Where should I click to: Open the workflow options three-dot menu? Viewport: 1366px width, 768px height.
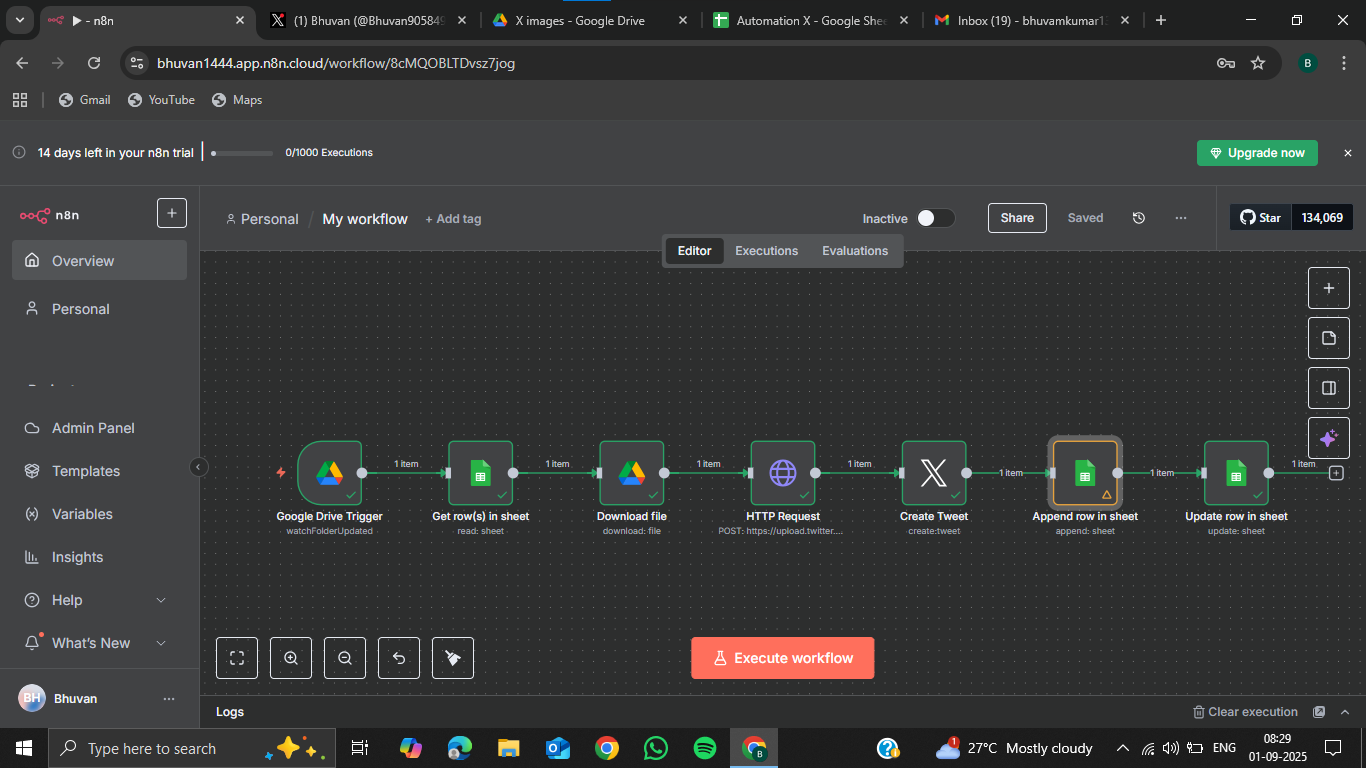(1180, 218)
